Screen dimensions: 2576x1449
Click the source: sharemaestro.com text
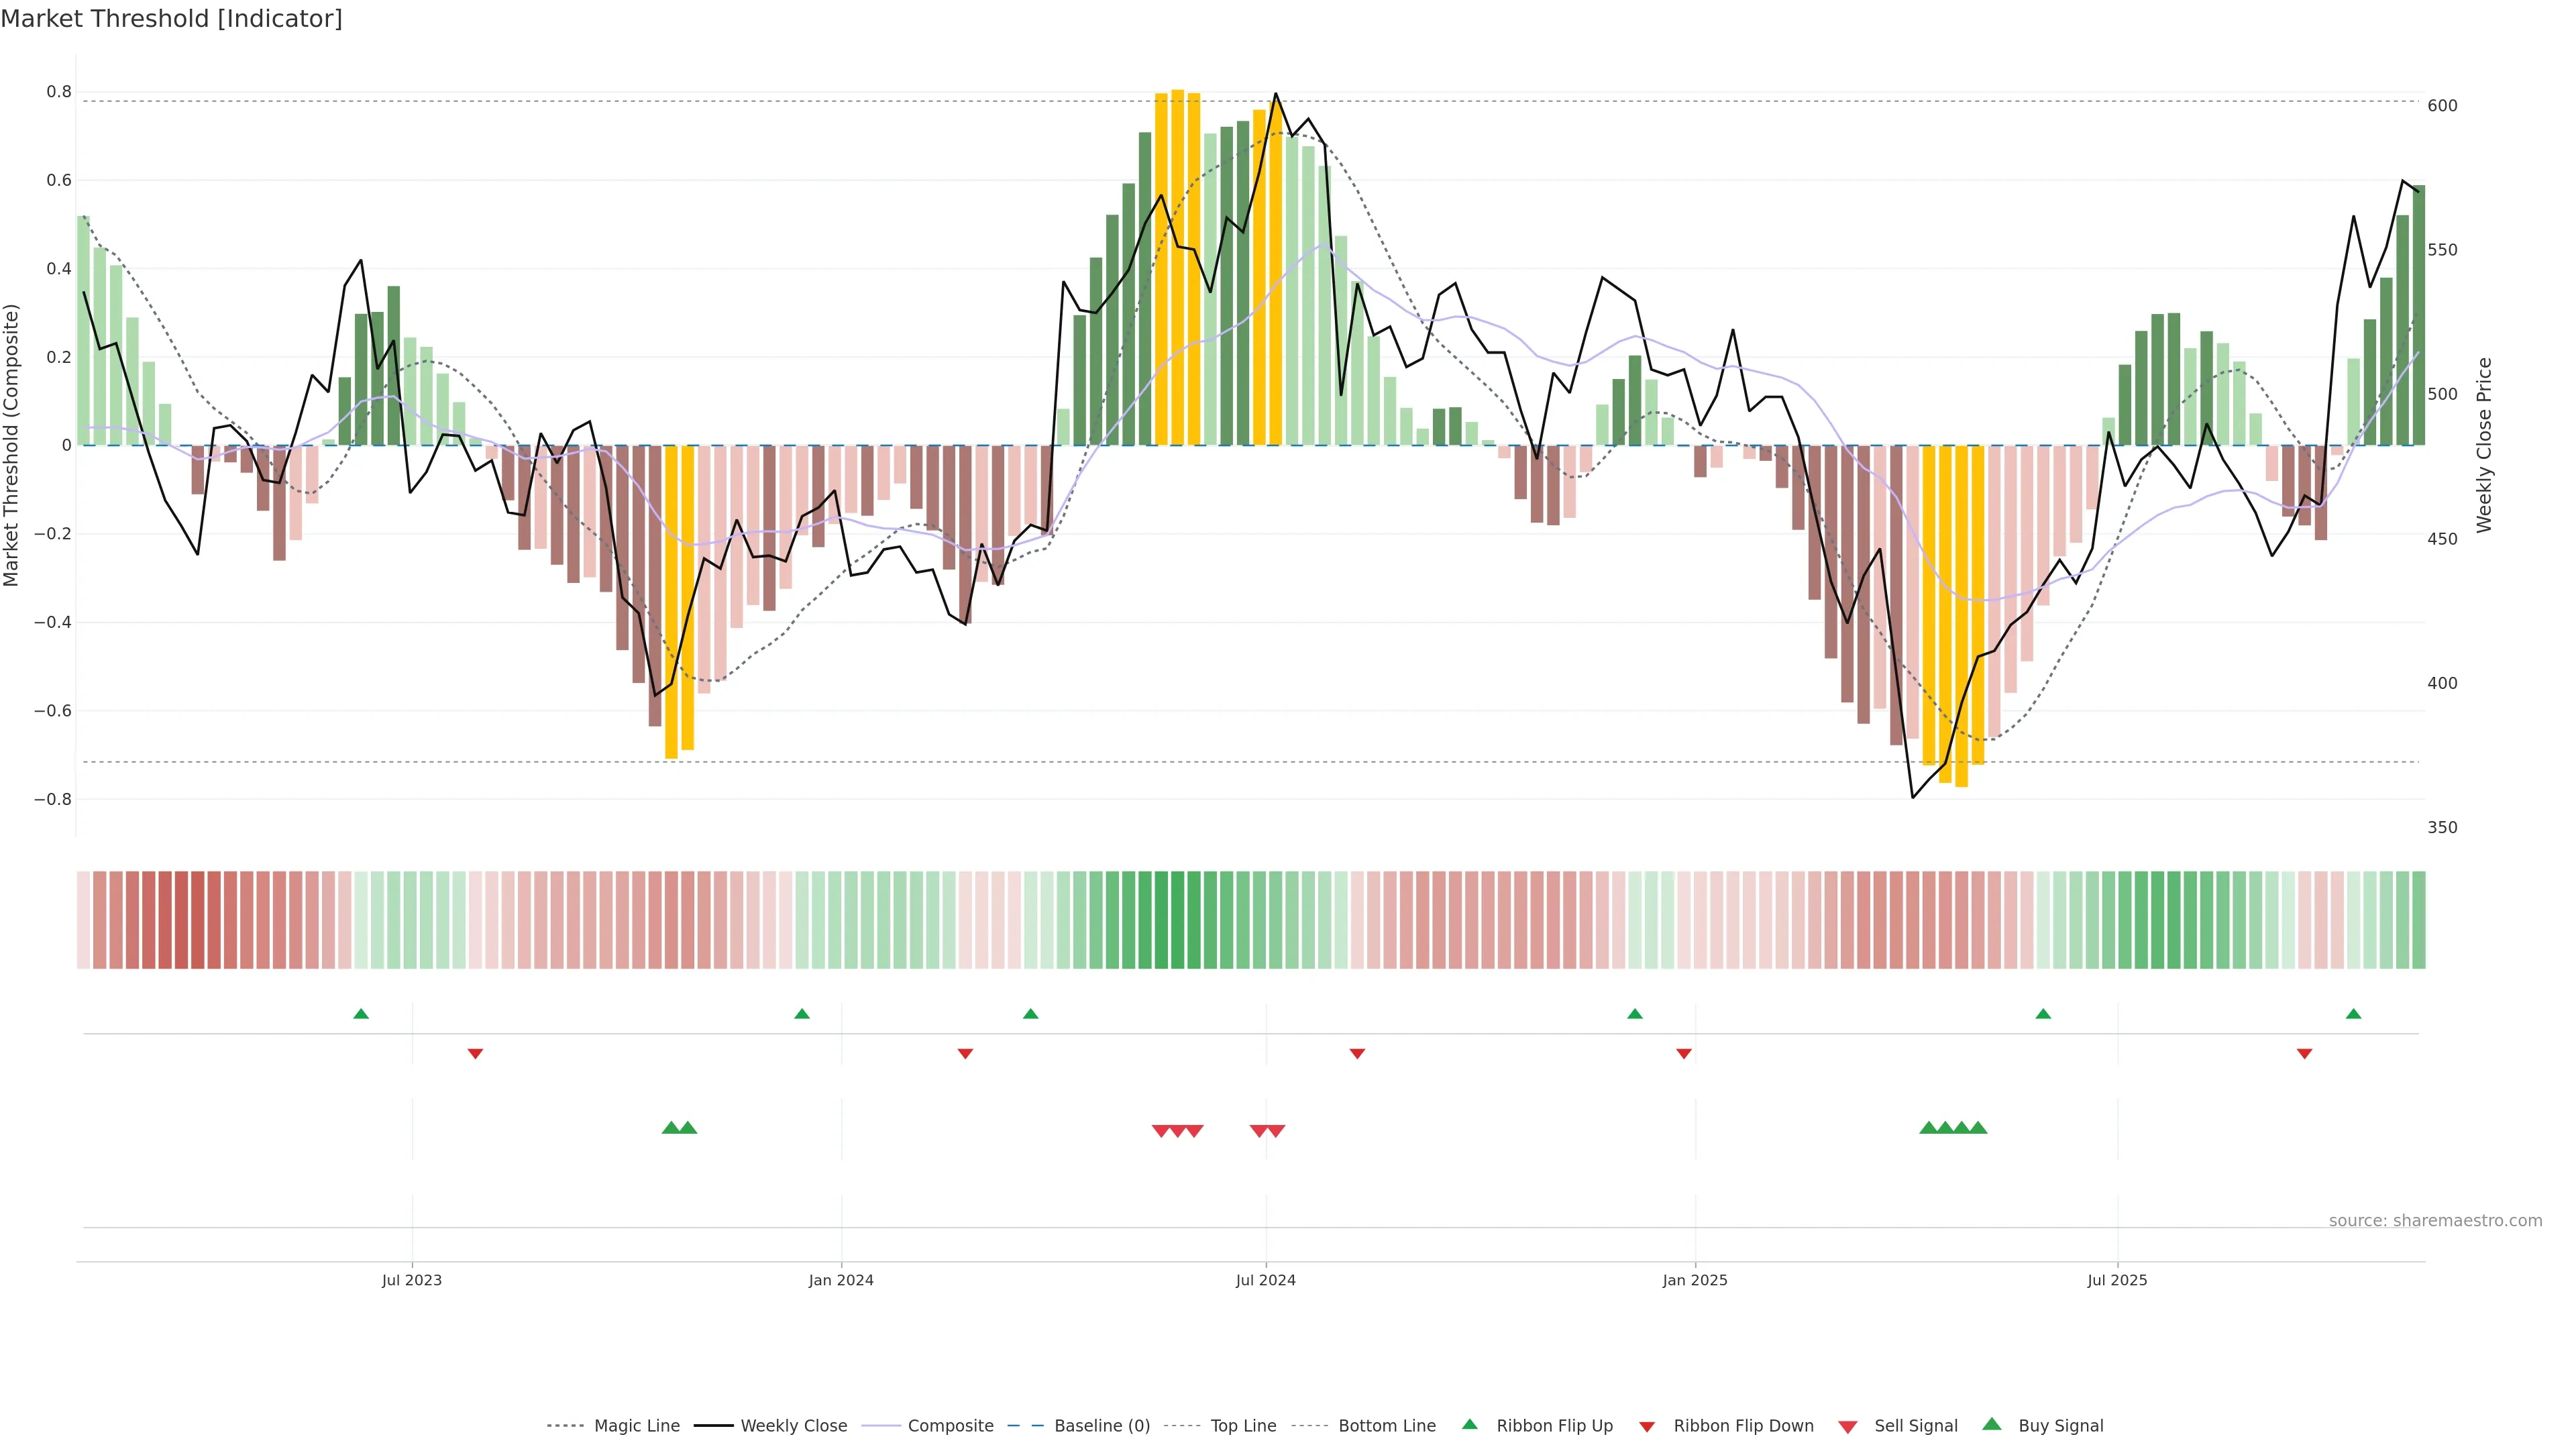click(2435, 1220)
